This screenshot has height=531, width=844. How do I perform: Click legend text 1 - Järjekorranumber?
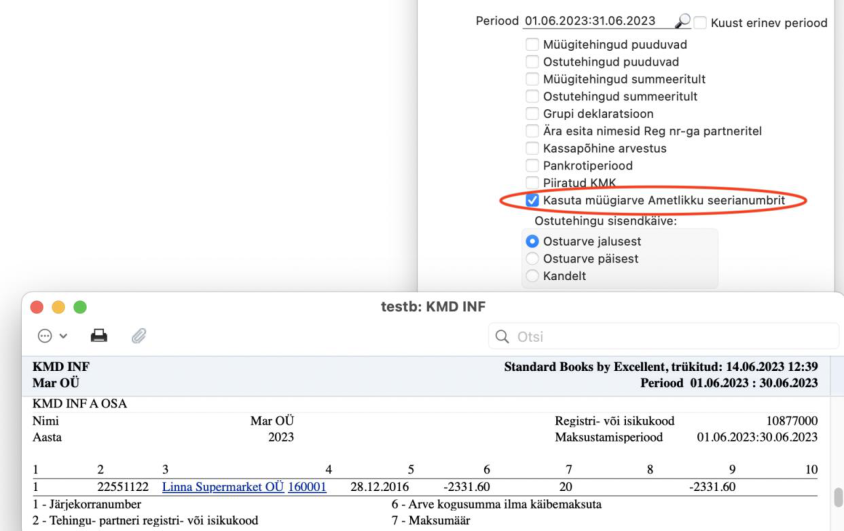[87, 504]
